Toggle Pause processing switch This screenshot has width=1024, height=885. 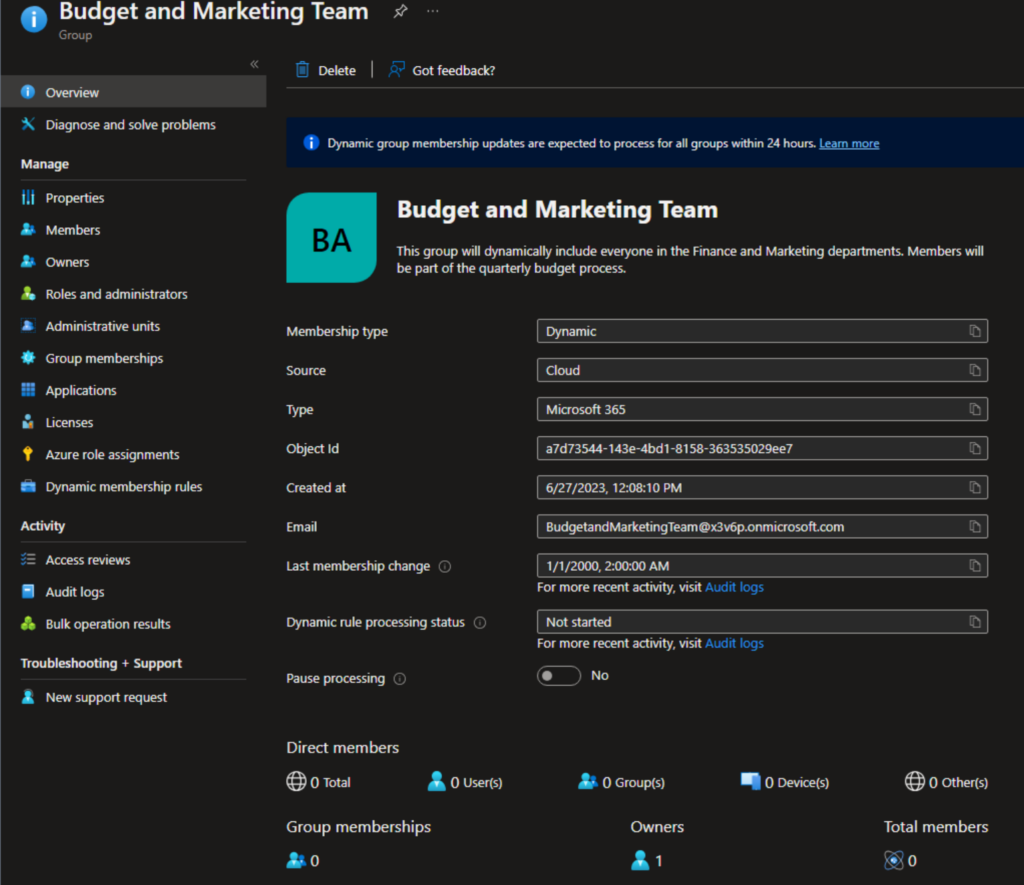[558, 675]
